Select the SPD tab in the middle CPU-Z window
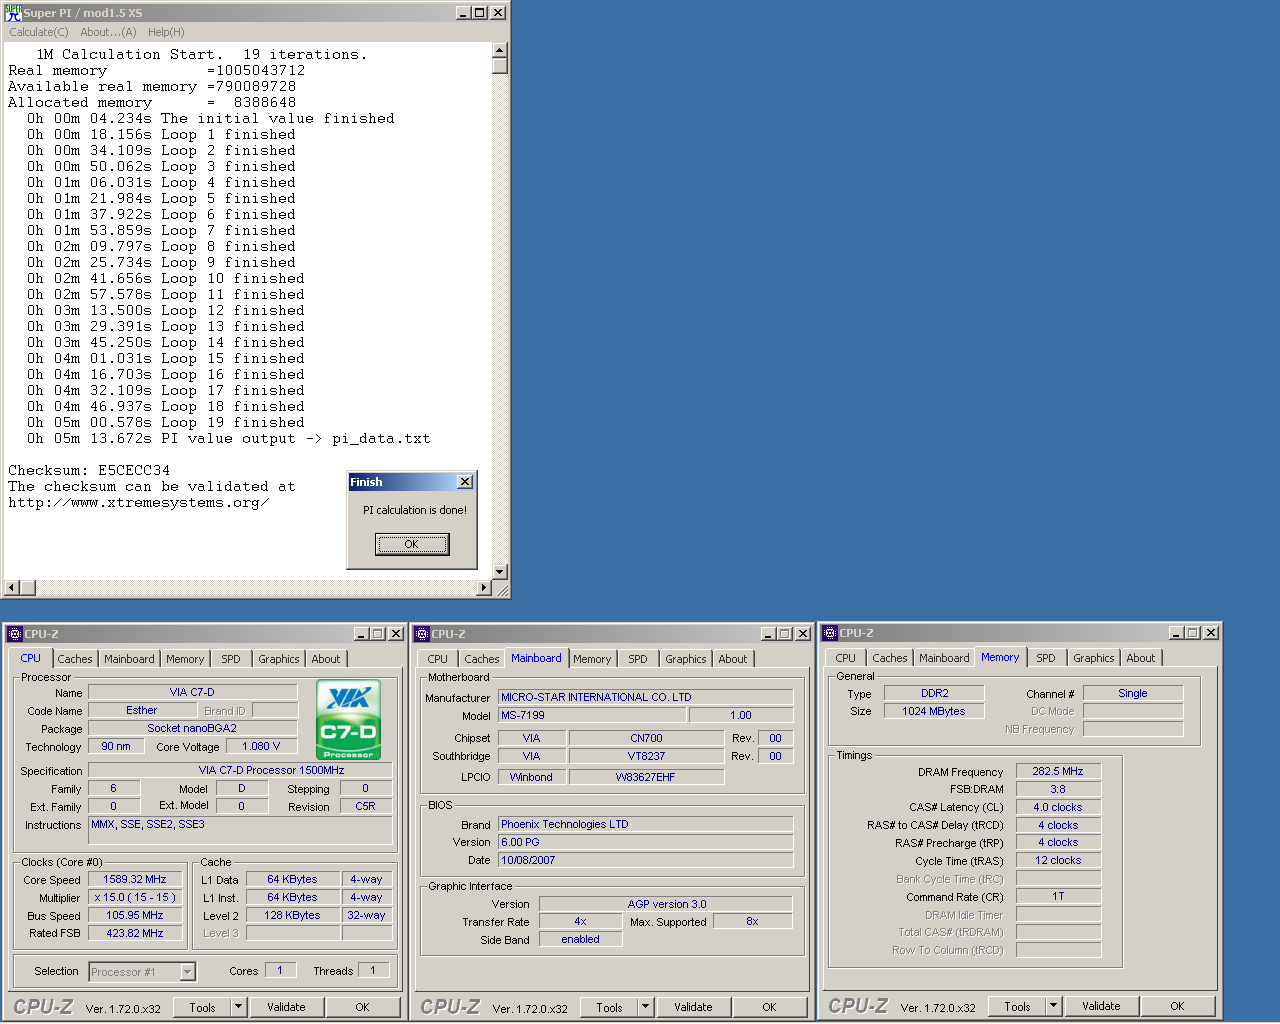The image size is (1280, 1024). pyautogui.click(x=638, y=659)
